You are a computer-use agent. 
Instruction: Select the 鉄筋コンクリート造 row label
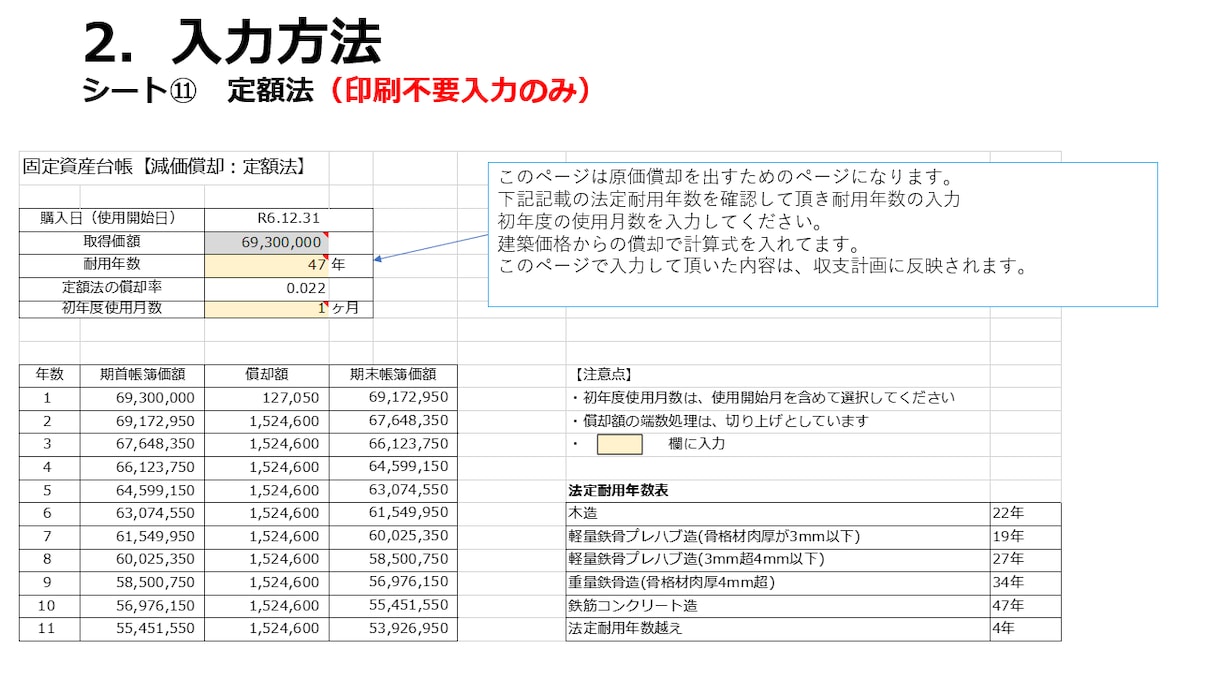tap(778, 606)
